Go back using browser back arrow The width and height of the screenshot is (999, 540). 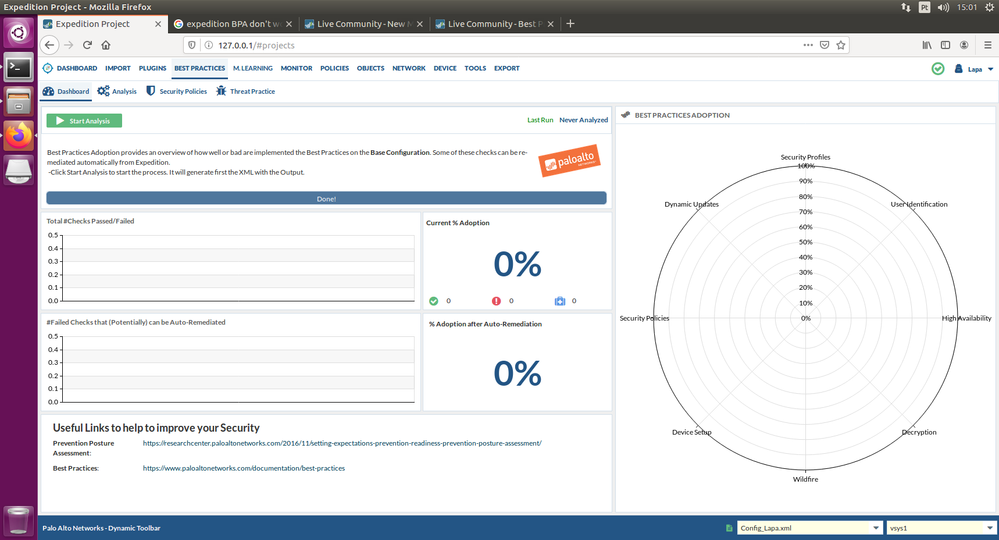coord(50,45)
